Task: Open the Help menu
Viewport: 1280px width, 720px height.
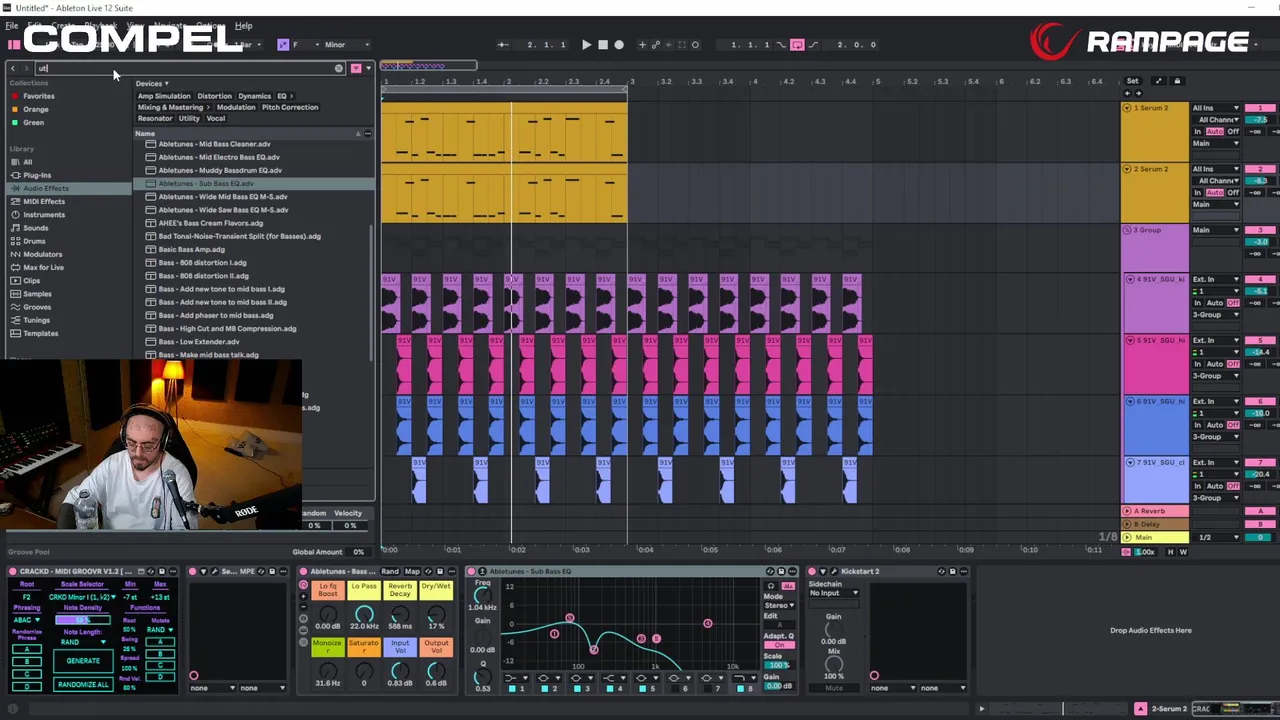Action: [243, 26]
